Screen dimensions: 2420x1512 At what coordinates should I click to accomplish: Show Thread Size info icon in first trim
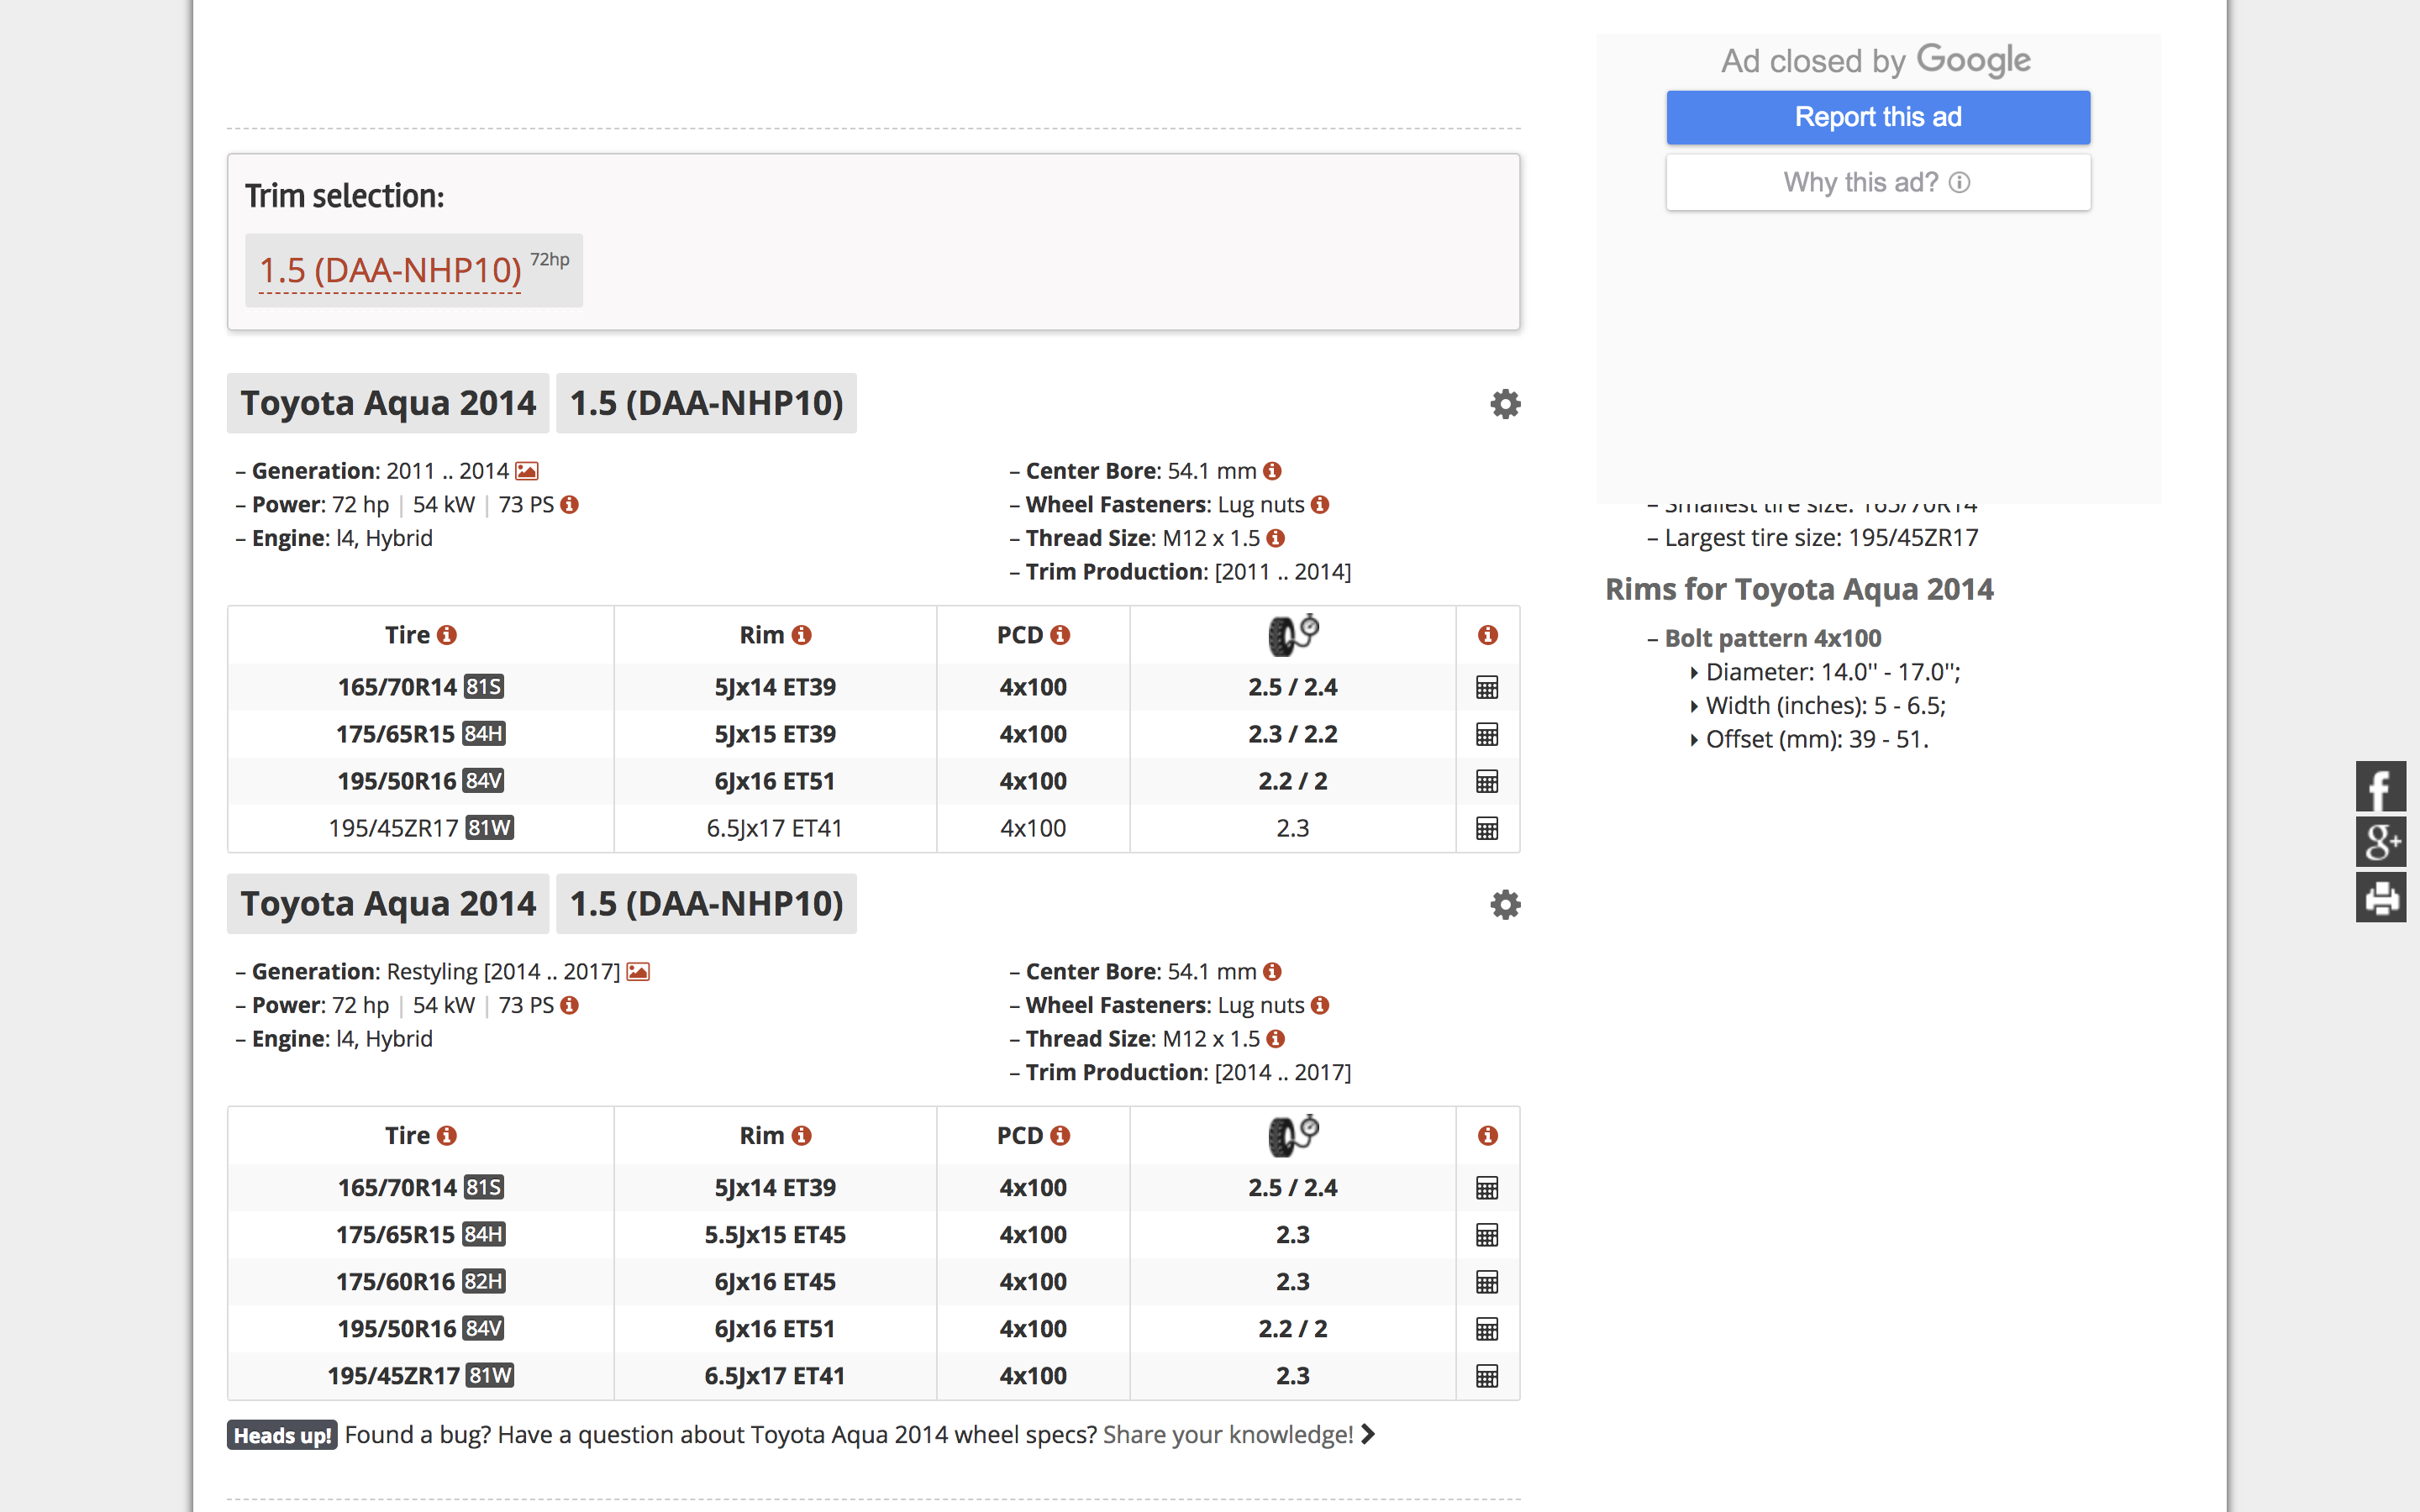coord(1275,538)
